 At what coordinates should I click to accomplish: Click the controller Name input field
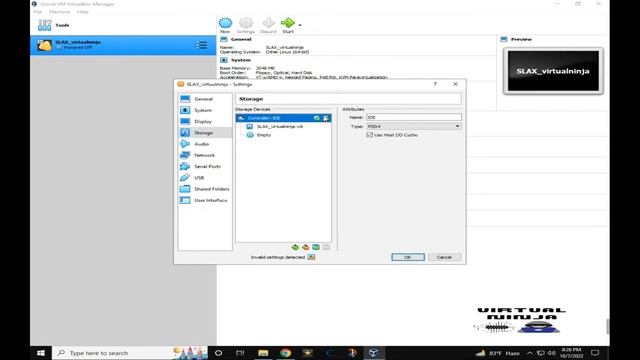pos(414,117)
